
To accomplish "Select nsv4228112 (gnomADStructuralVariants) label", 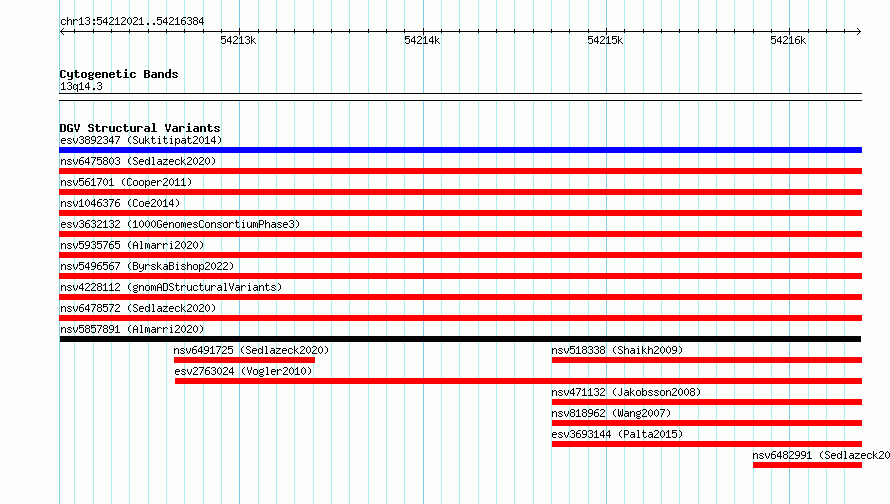I will [171, 287].
